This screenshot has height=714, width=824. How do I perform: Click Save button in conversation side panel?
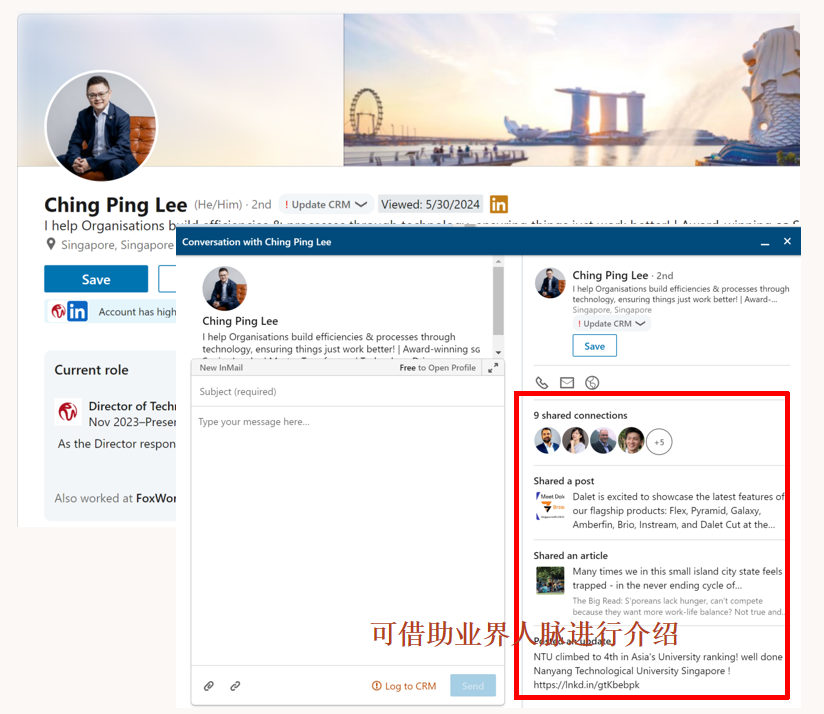[x=594, y=346]
